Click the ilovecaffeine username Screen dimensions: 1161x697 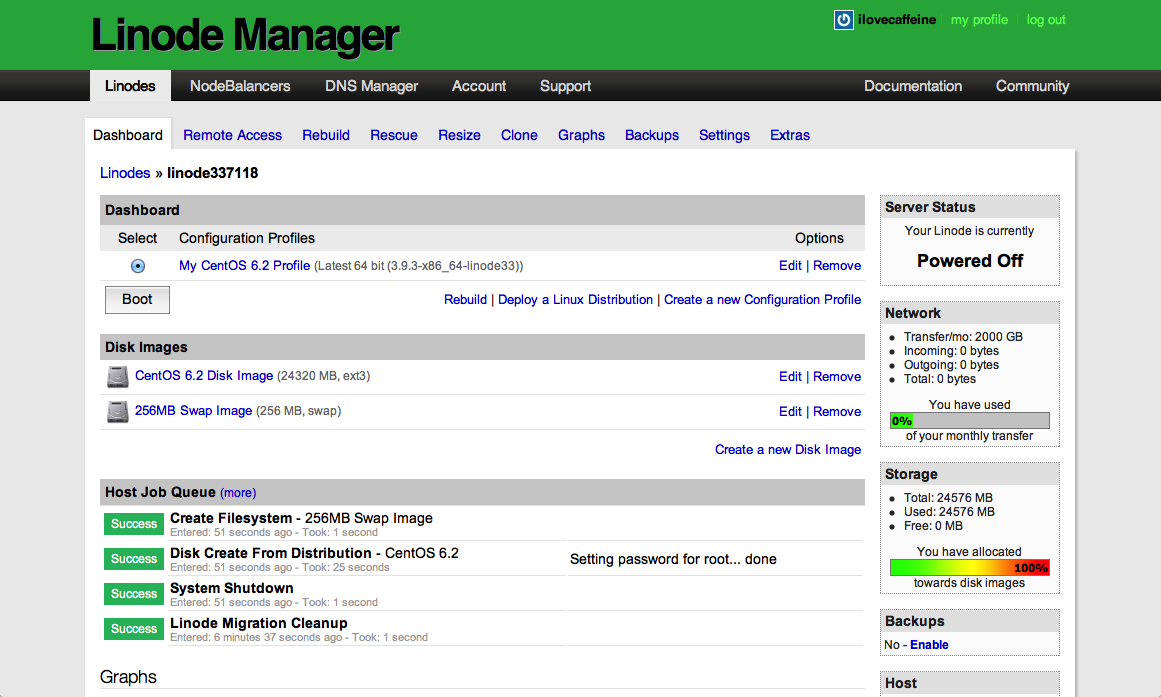point(897,20)
